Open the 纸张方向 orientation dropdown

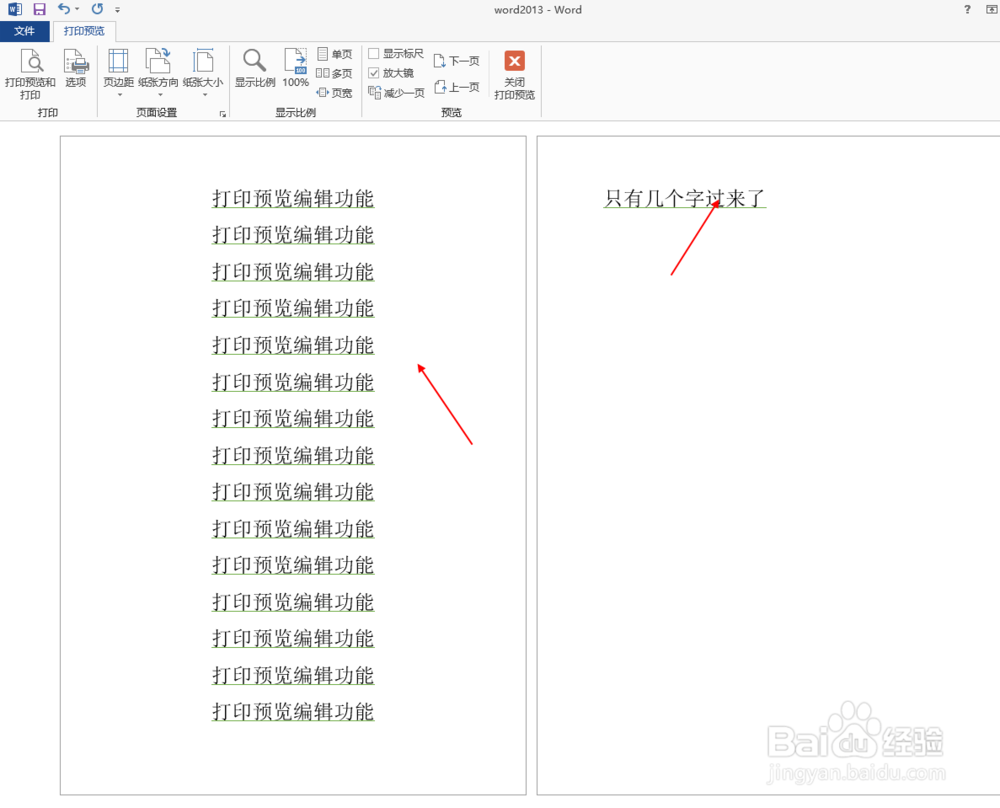(158, 73)
